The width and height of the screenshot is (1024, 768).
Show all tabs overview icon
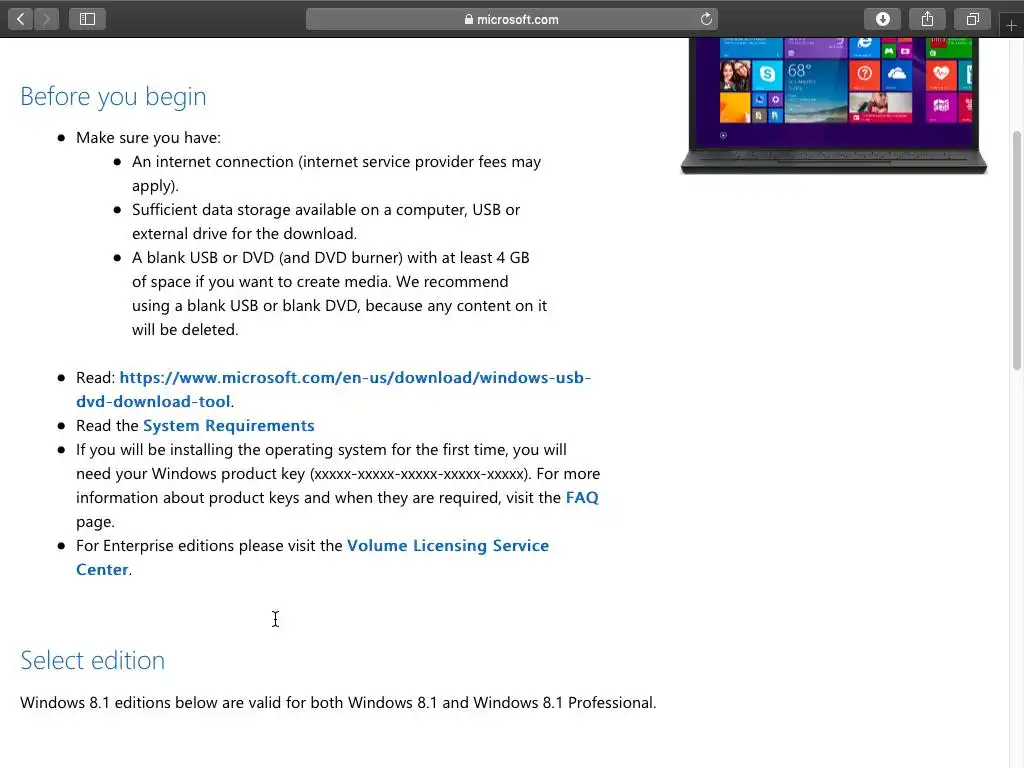coord(972,19)
